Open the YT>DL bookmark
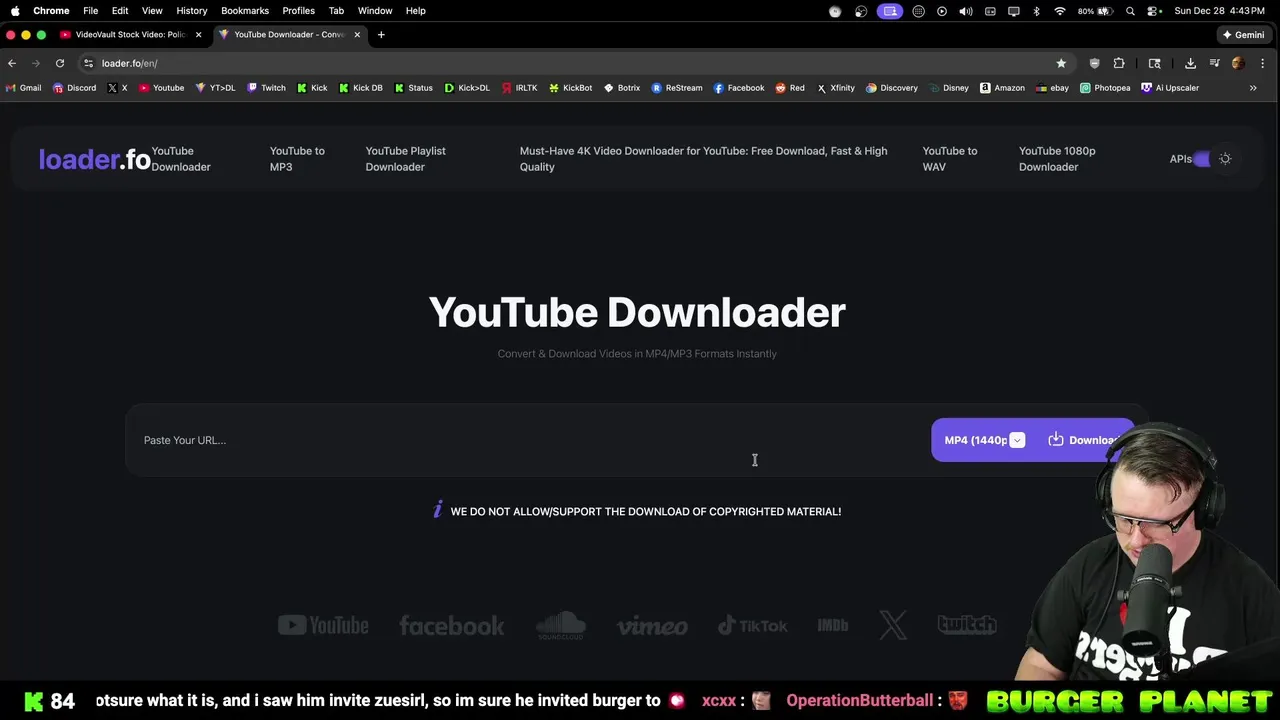 (x=215, y=88)
